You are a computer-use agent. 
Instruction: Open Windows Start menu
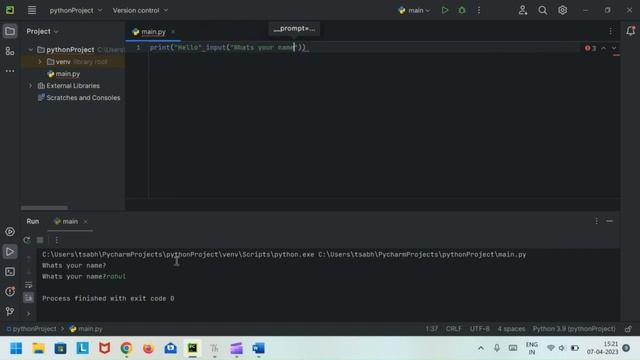[x=16, y=348]
